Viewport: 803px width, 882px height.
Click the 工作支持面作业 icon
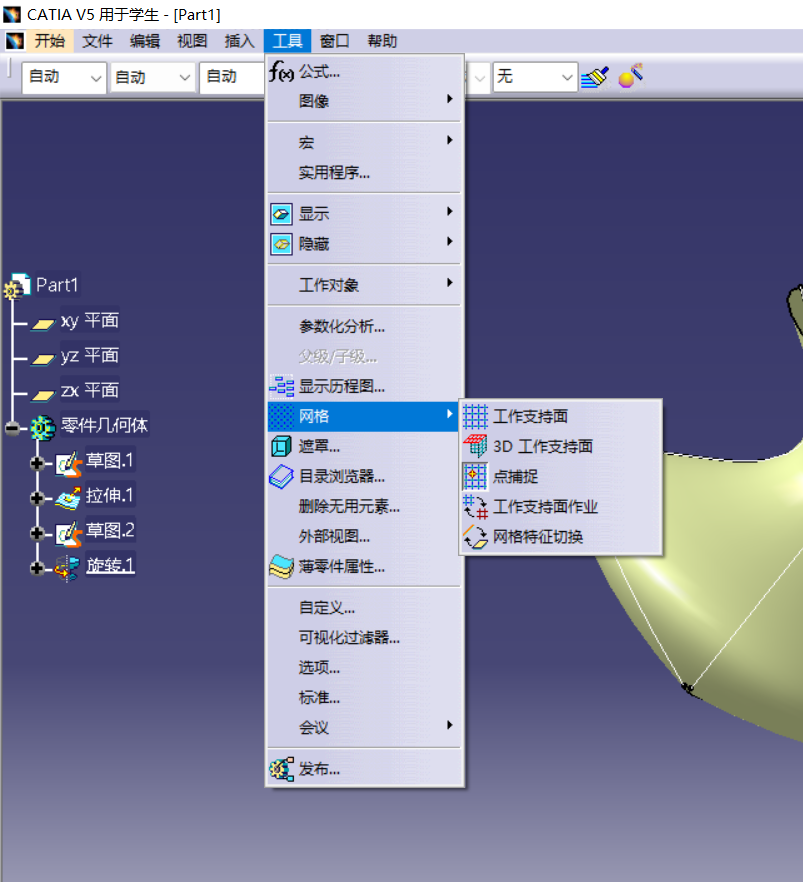475,507
